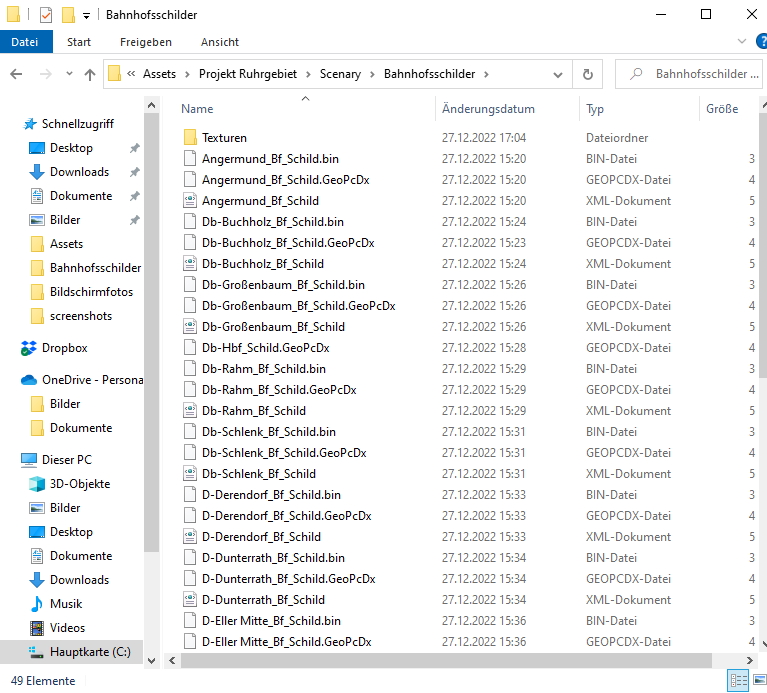Screen dimensions: 767x693
Task: Open pinned Desktop under Schnellzugriff
Action: click(x=71, y=148)
